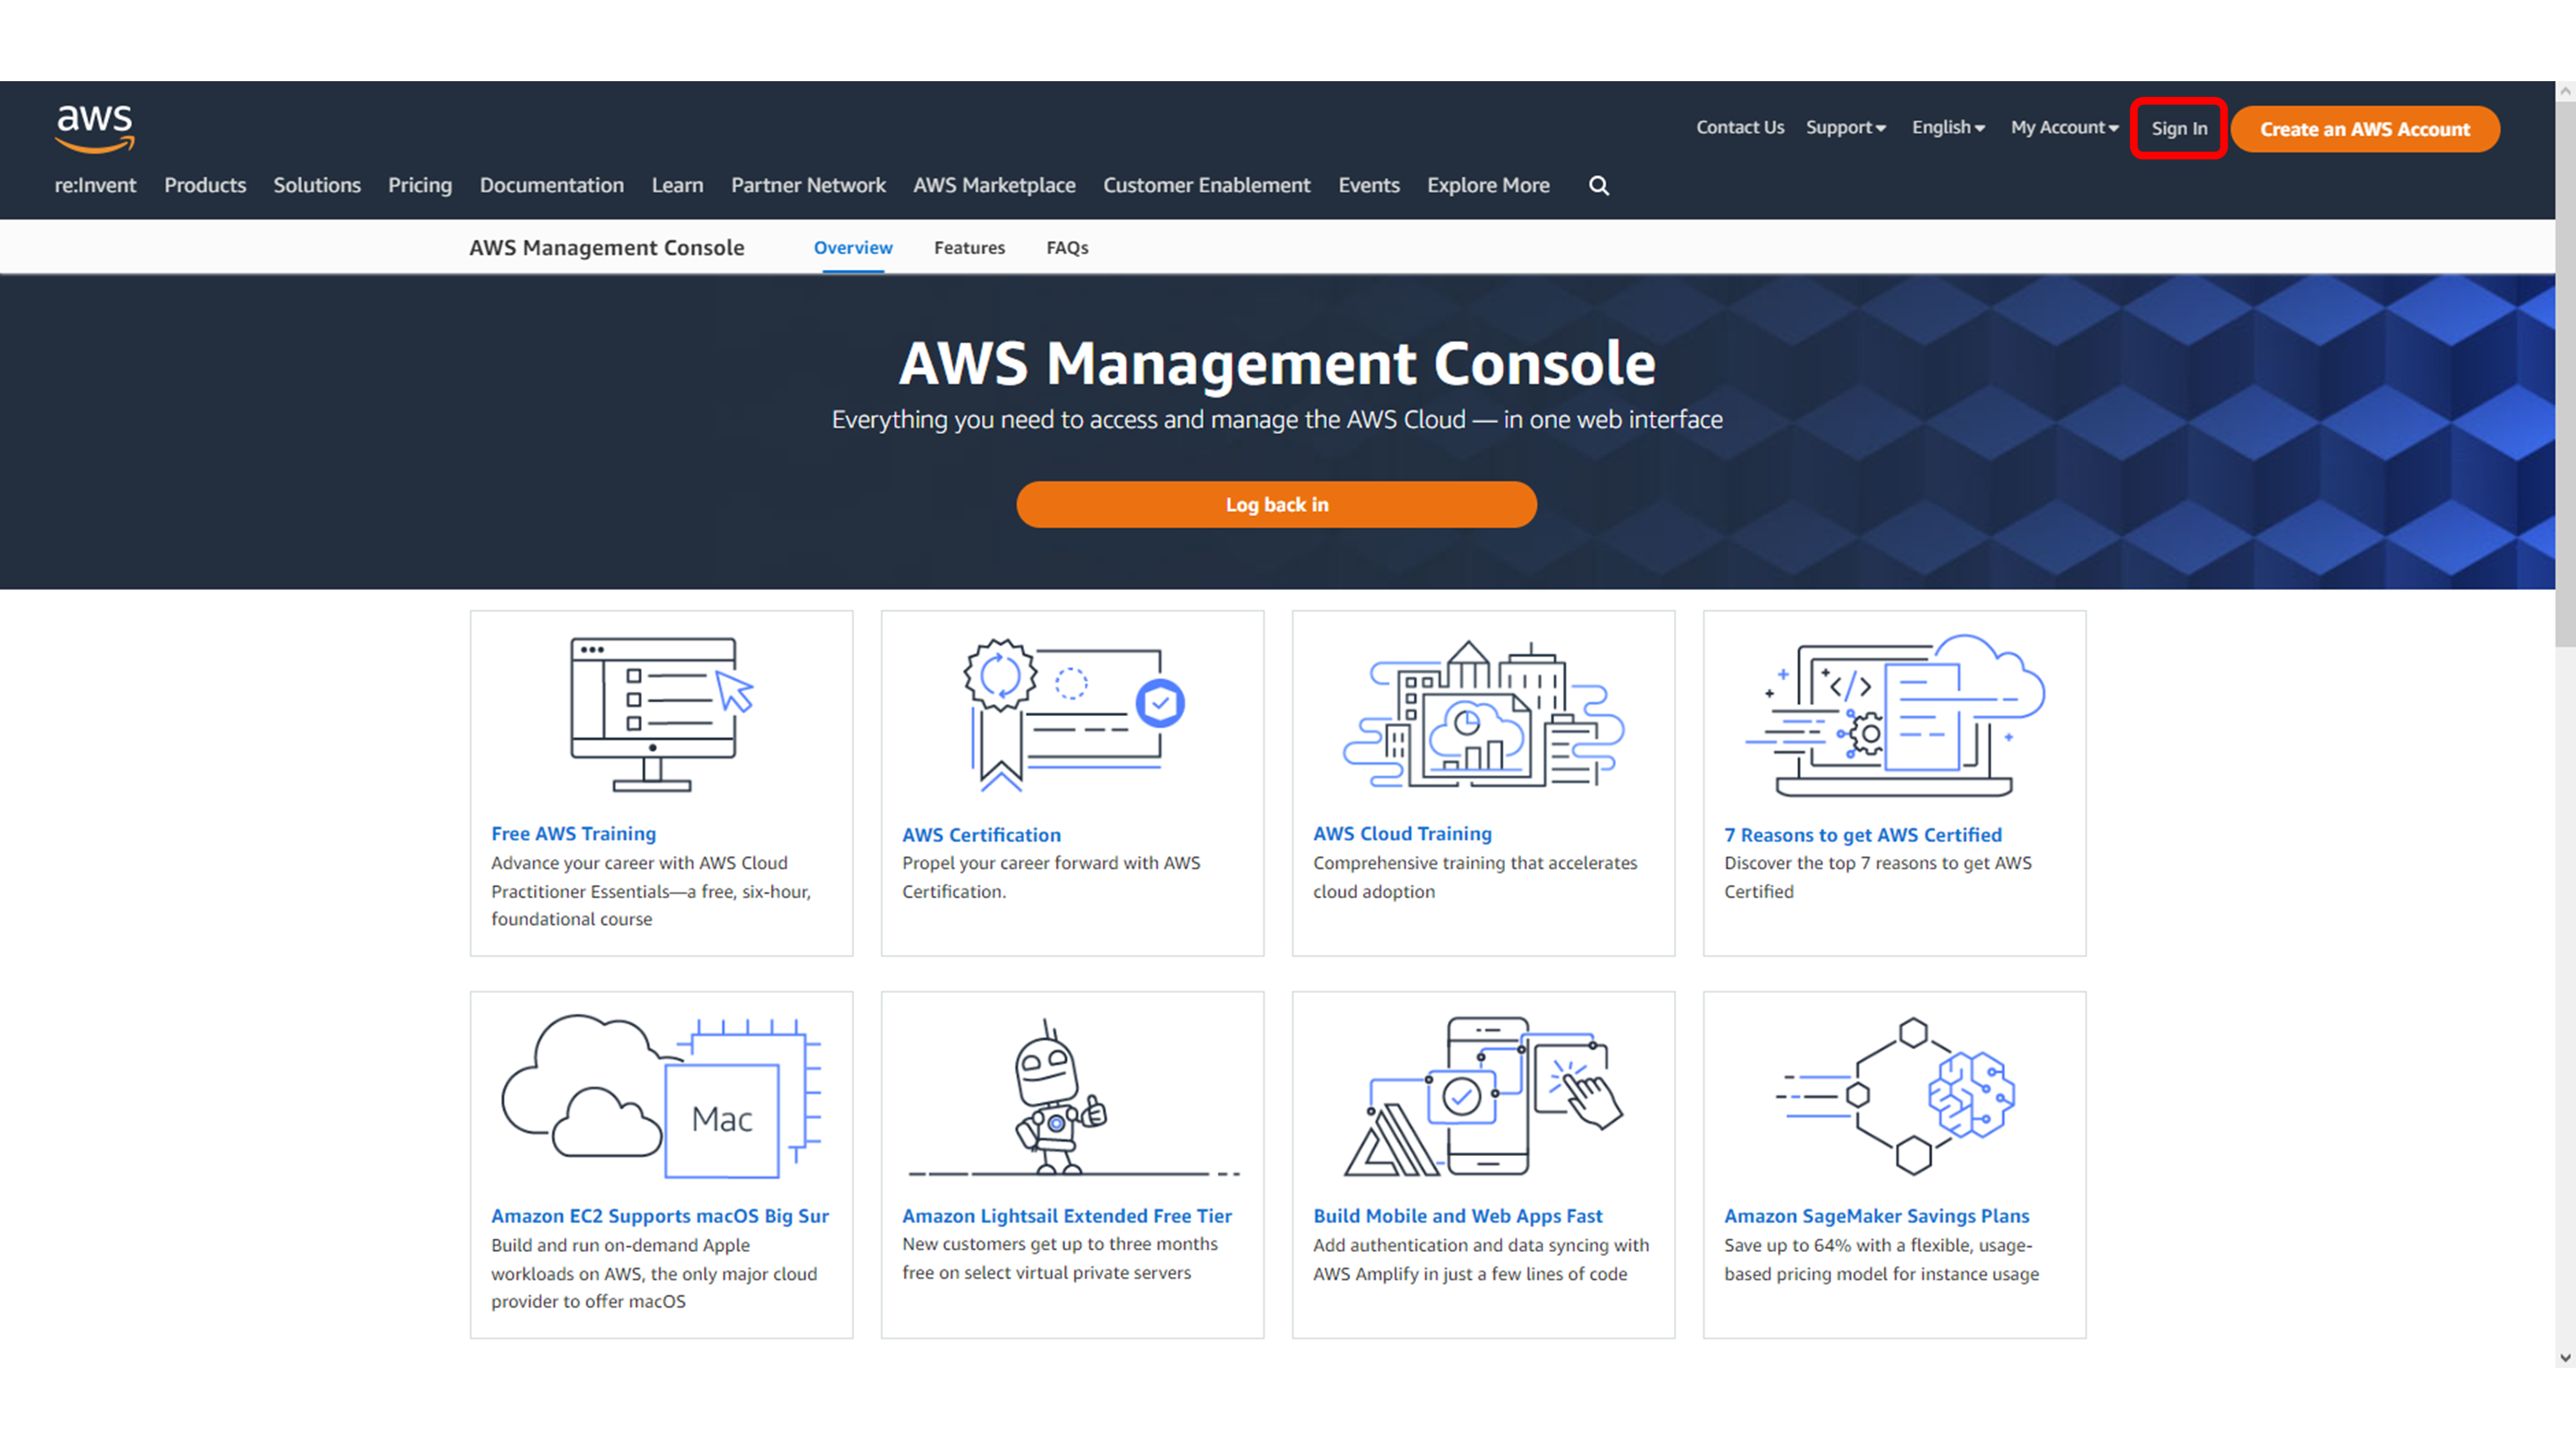Click the Lightsail robot illustration
Viewport: 2576px width, 1449px height.
1073,1097
